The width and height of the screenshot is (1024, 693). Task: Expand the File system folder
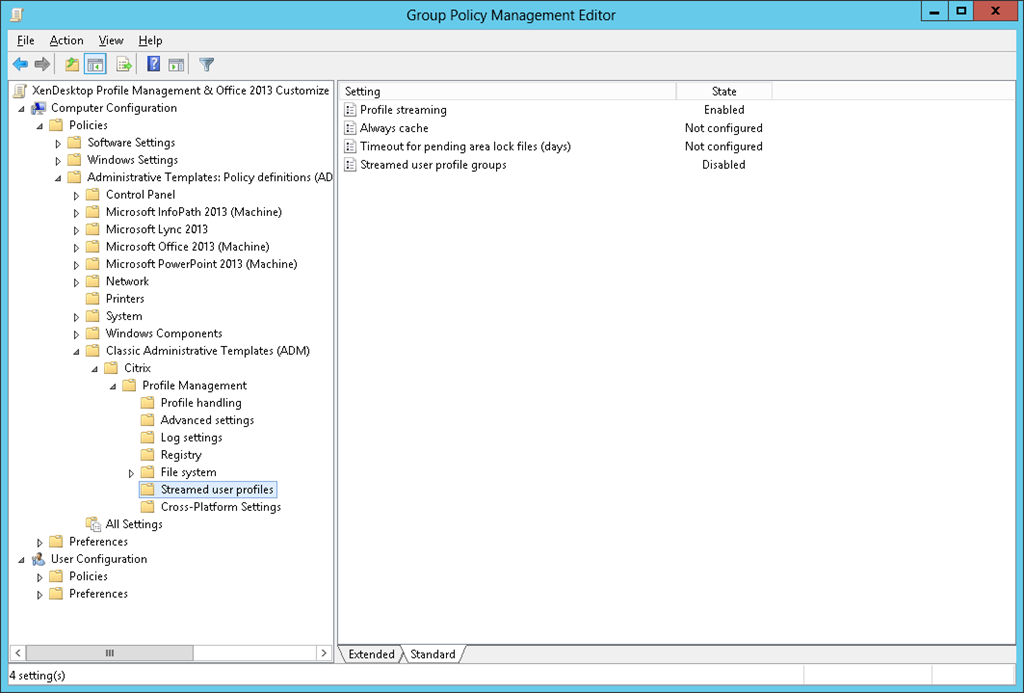[131, 473]
